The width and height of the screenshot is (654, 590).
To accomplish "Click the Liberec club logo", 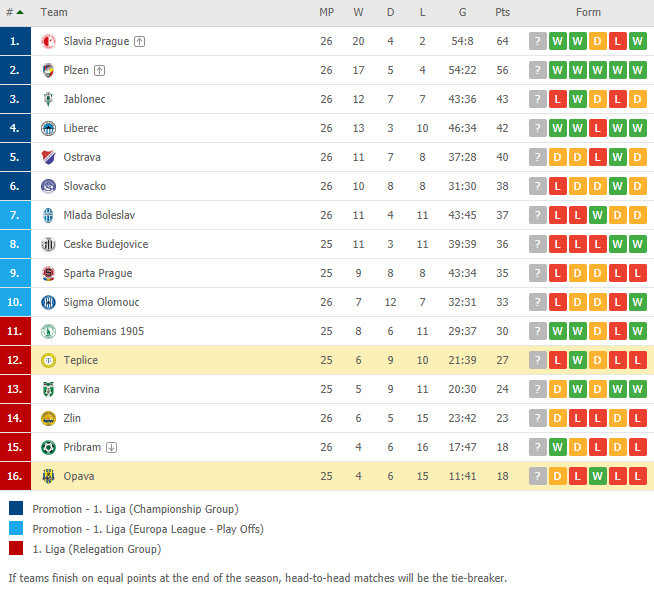I will (48, 128).
